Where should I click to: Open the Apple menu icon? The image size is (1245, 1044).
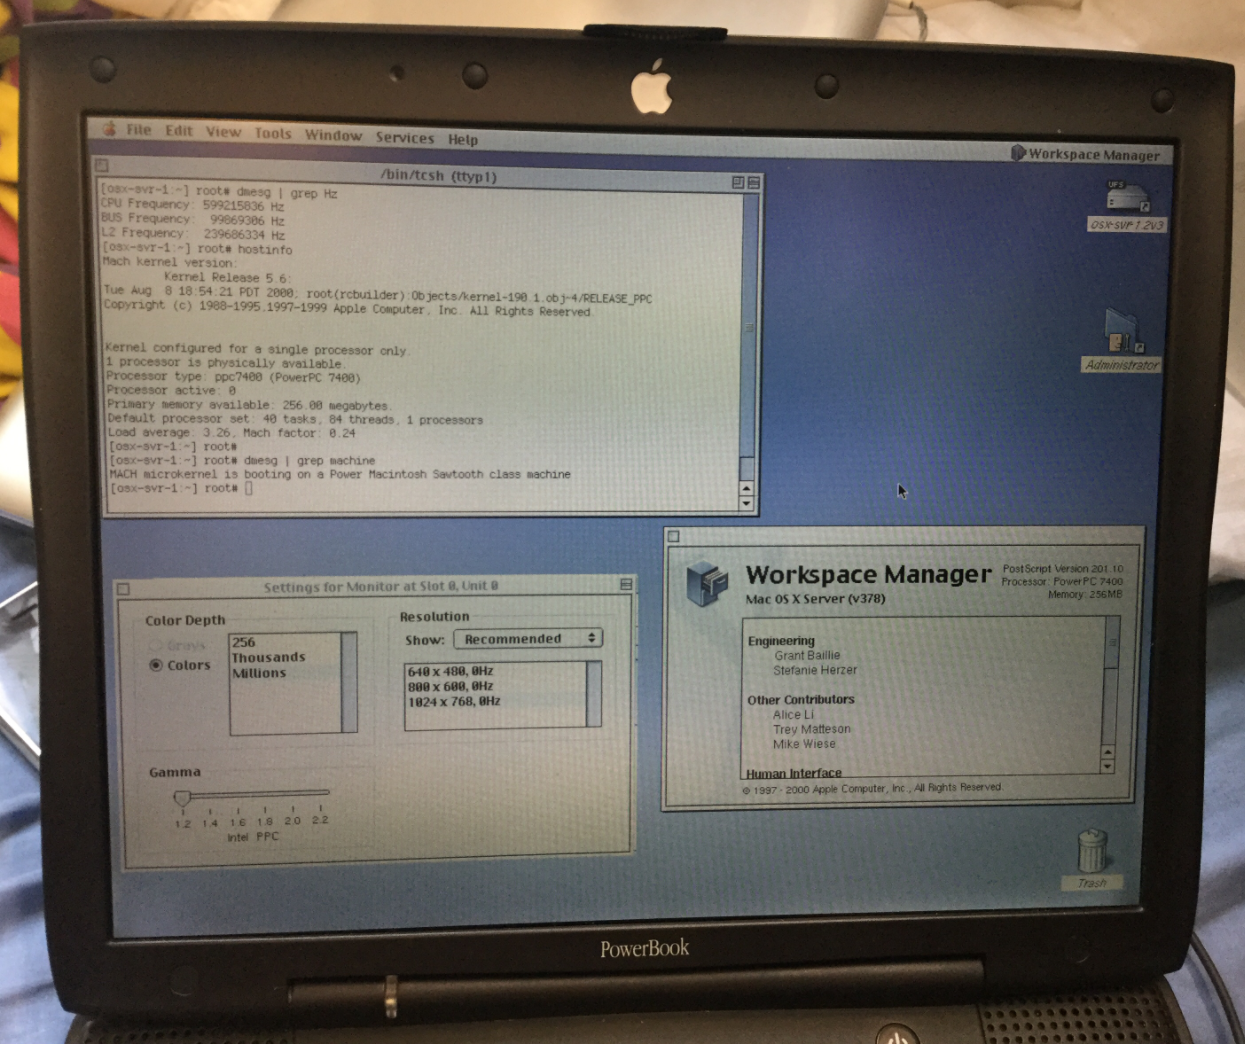click(x=109, y=128)
